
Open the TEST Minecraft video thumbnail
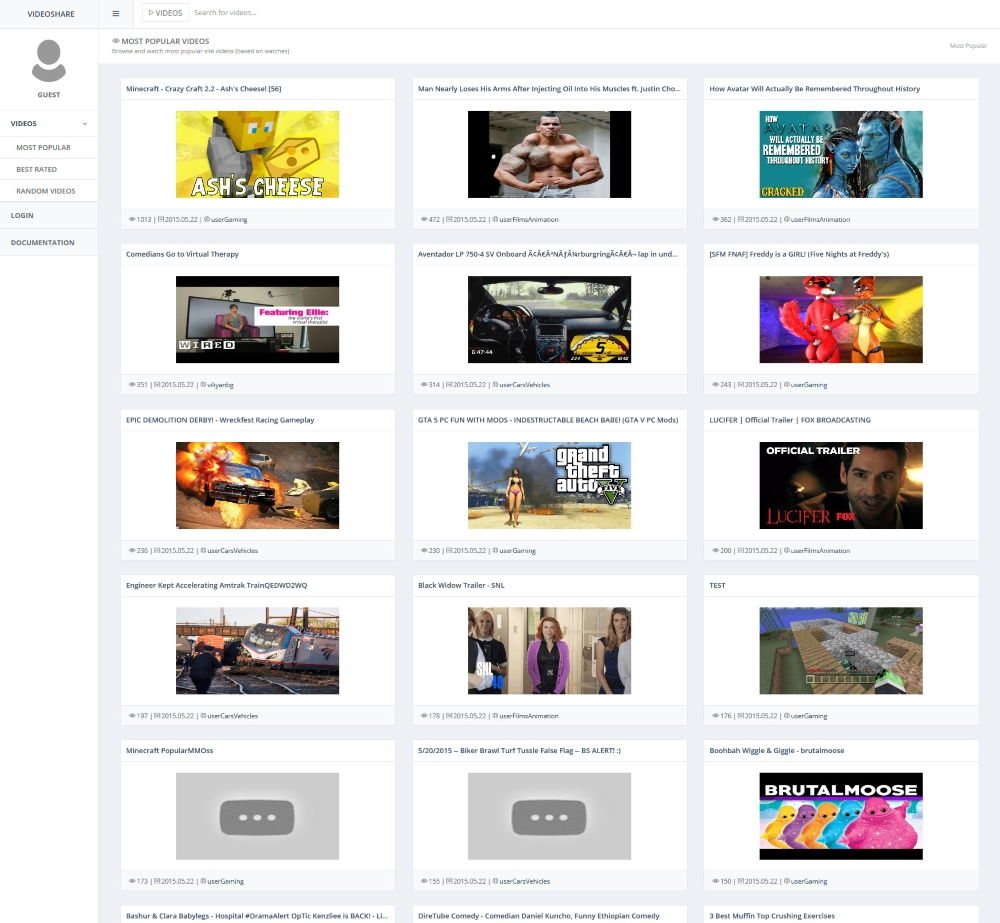point(841,651)
